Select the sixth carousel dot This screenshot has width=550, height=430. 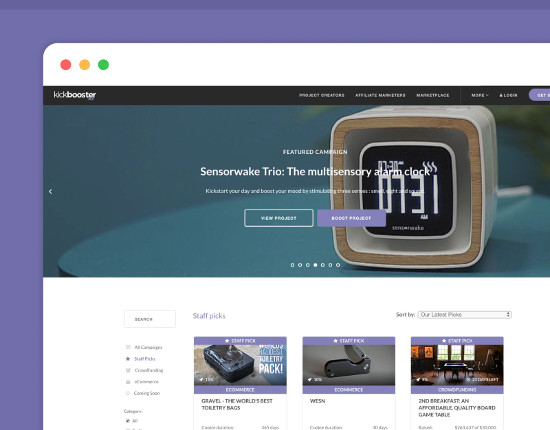(330, 265)
